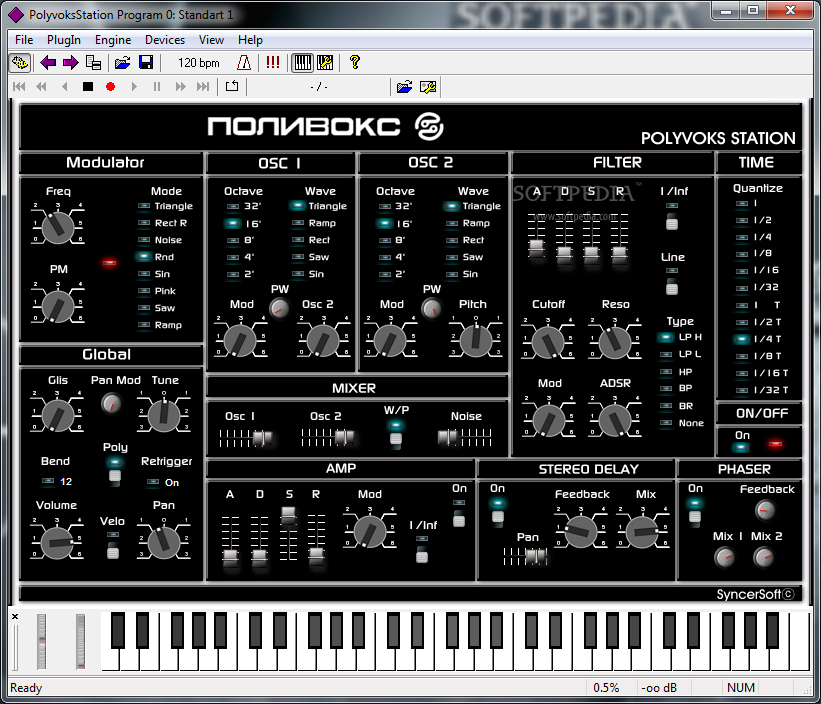Screen dimensions: 821x704
Task: Click the fast rewind transport button
Action: click(x=41, y=87)
